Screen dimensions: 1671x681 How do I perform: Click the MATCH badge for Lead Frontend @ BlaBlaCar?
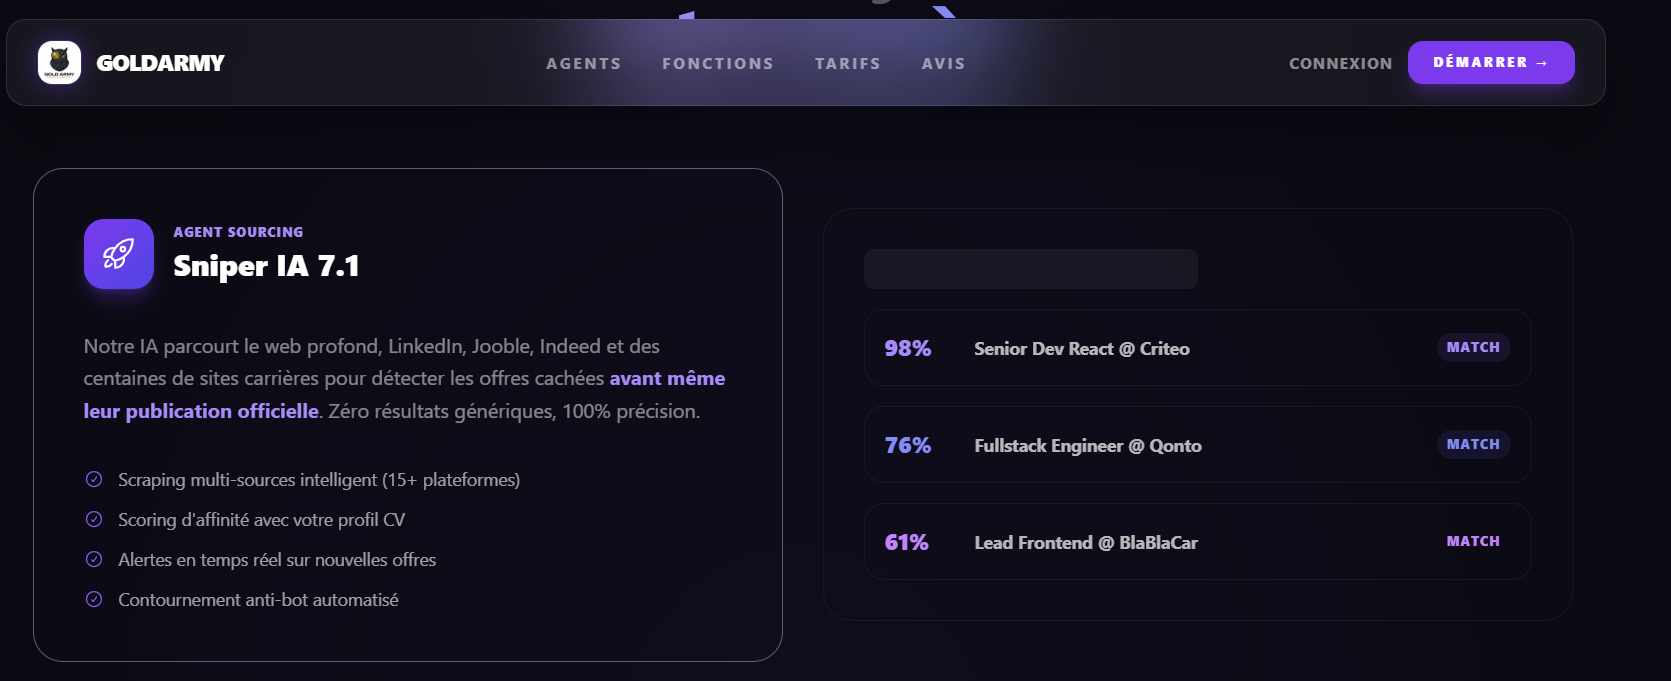pyautogui.click(x=1472, y=541)
